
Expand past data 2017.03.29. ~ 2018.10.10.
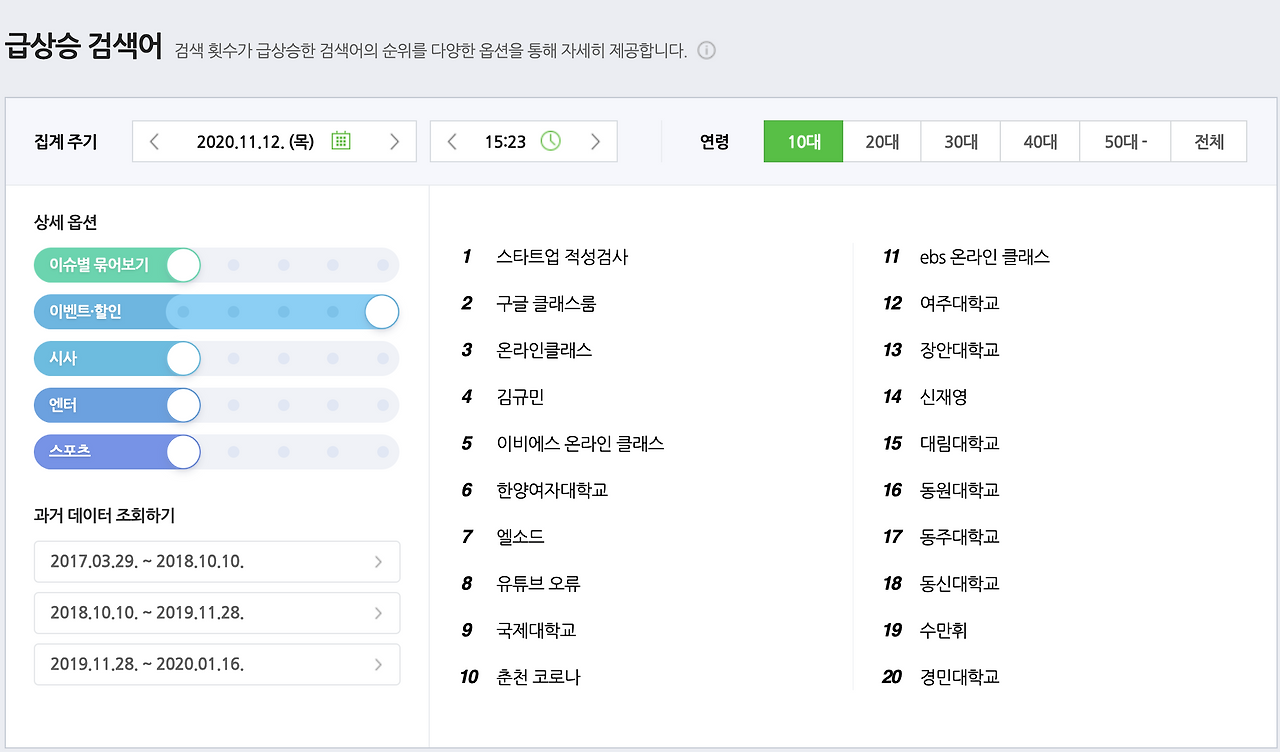[x=217, y=562]
